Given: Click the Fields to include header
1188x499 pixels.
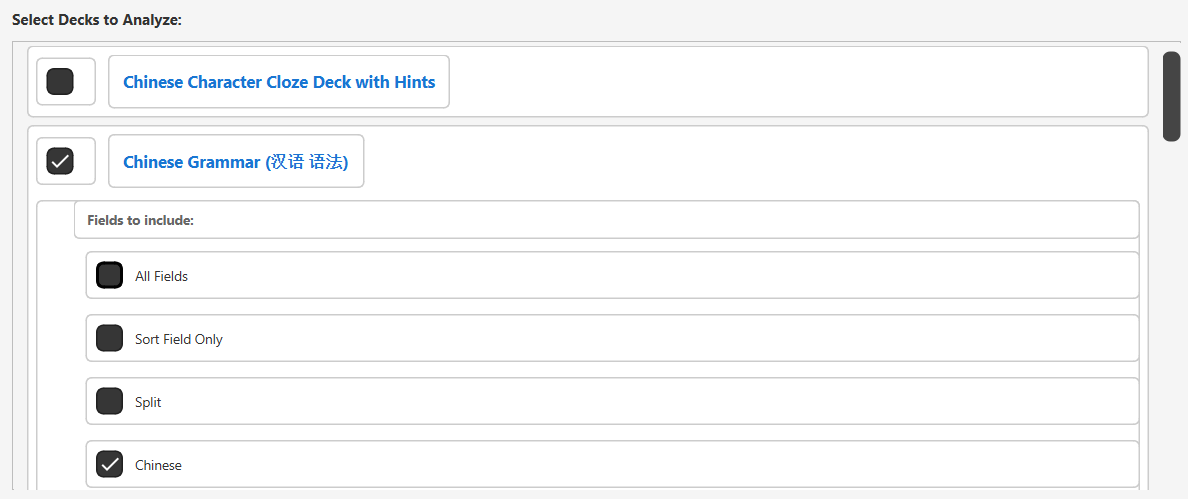Looking at the screenshot, I should (140, 220).
